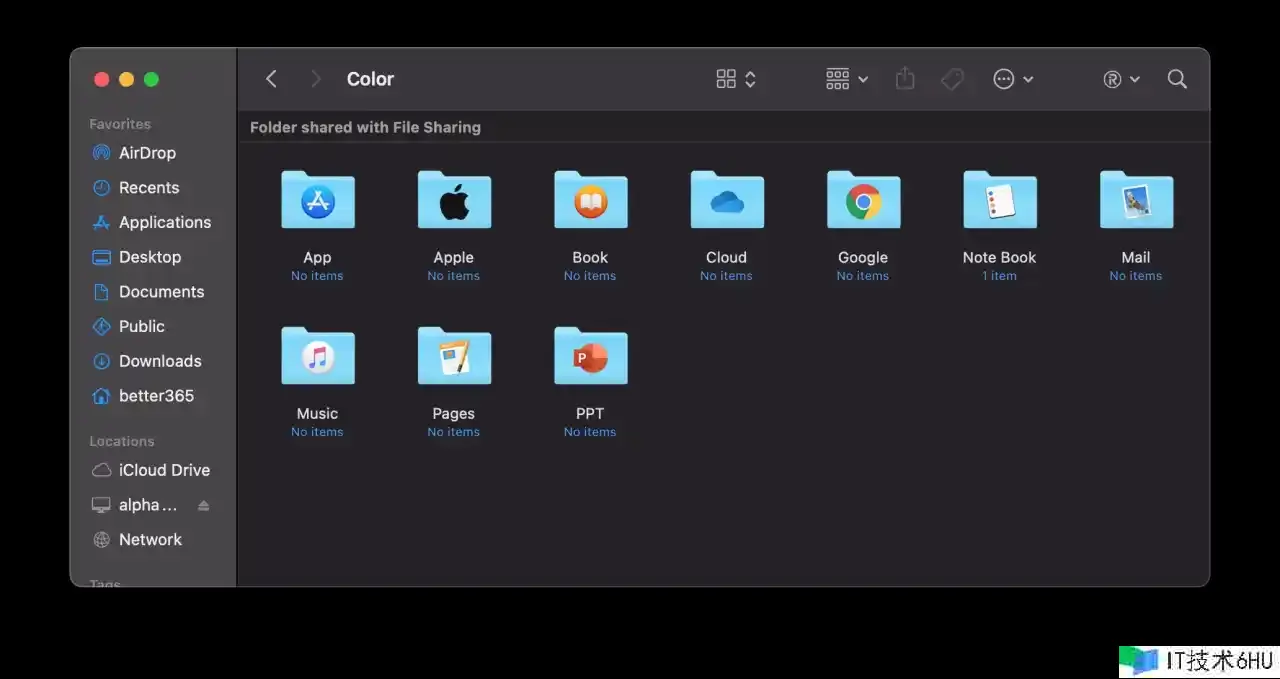The width and height of the screenshot is (1280, 679).
Task: Eject the alpha volume in sidebar
Action: point(204,506)
